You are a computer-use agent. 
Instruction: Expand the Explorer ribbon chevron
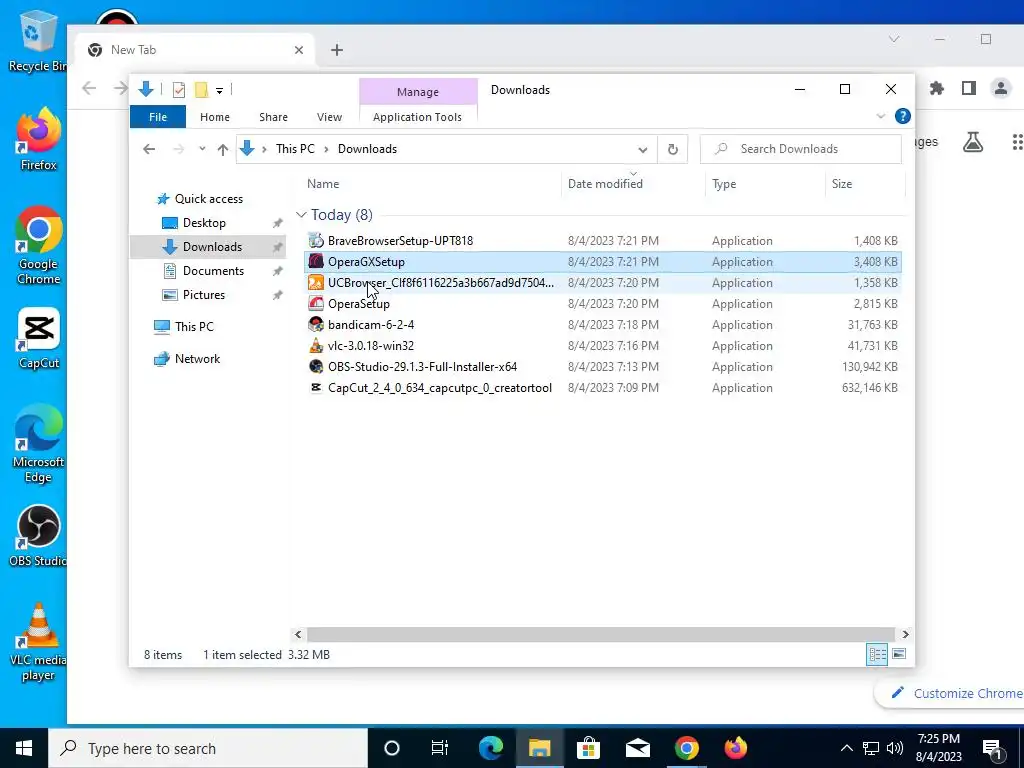point(881,116)
